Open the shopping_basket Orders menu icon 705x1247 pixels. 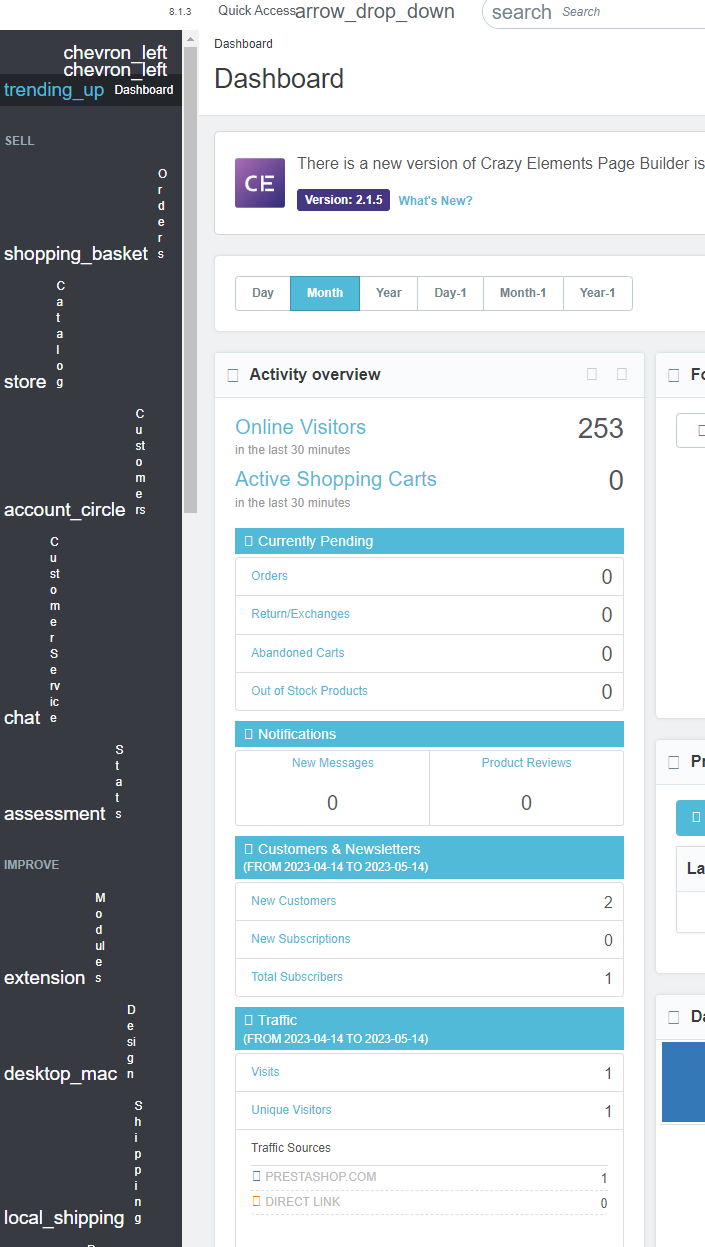pos(76,254)
